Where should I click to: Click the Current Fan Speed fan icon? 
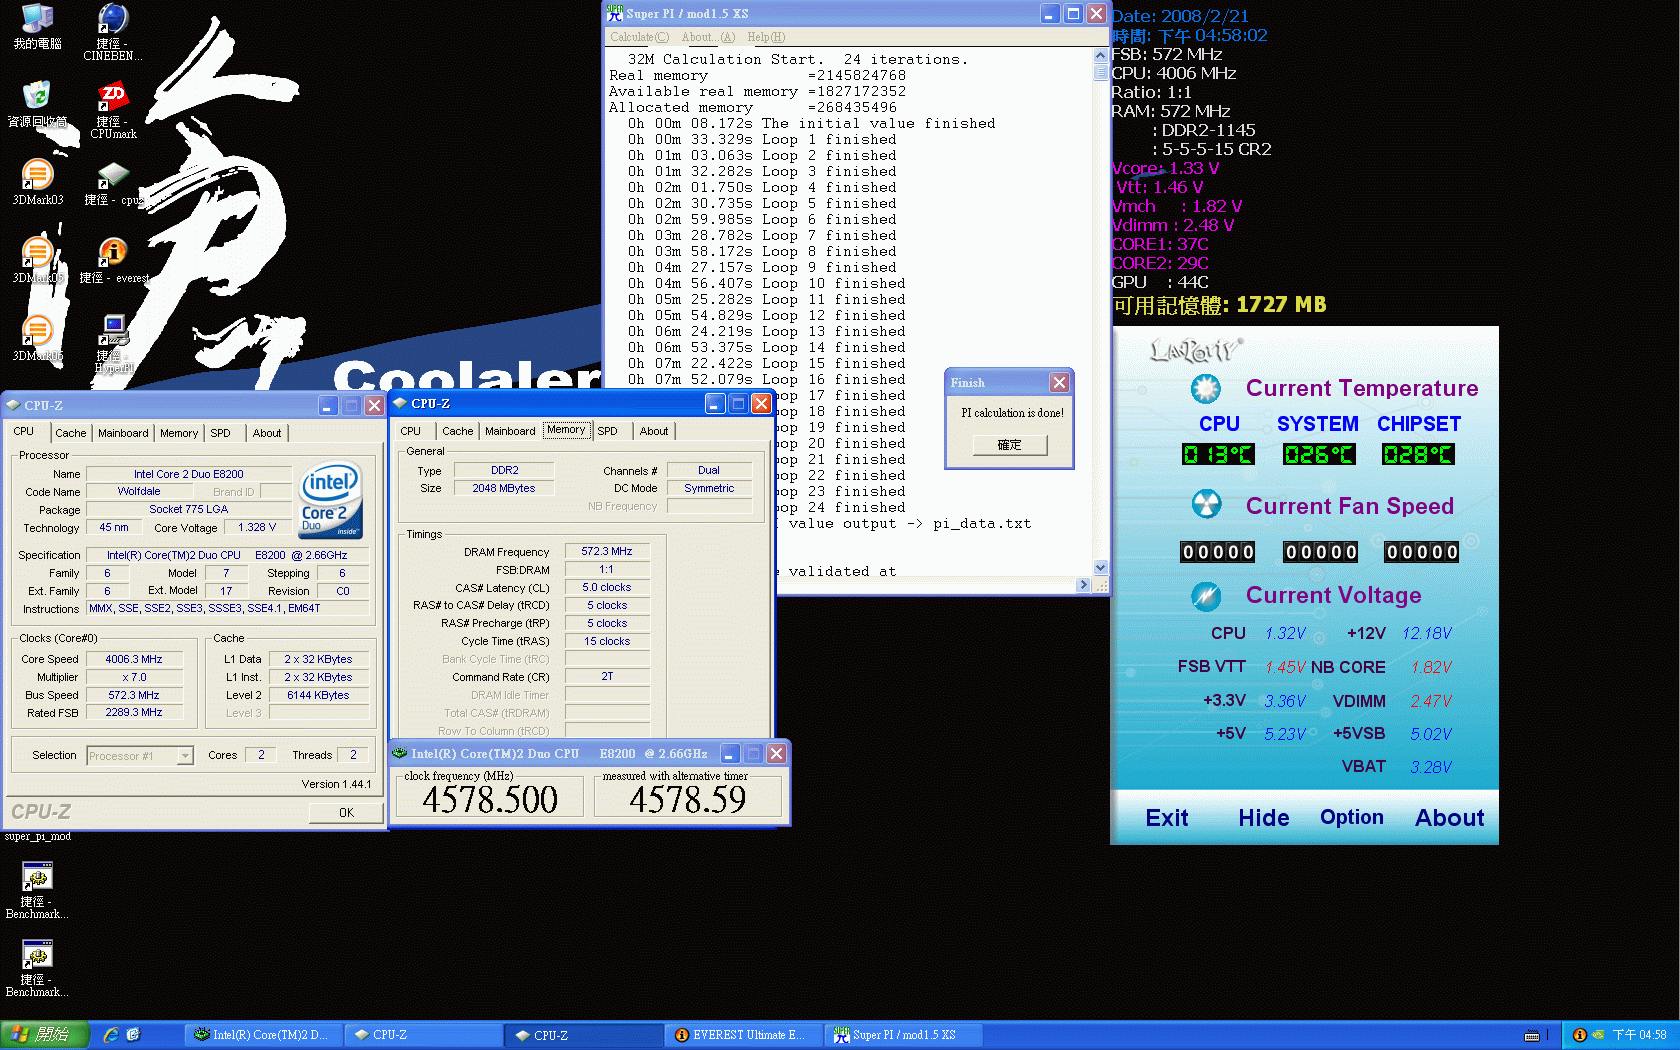[x=1207, y=505]
